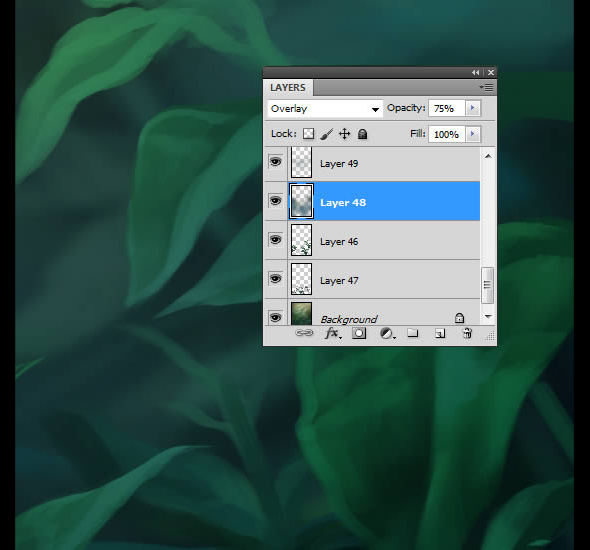Viewport: 590px width, 550px height.
Task: Create new fill or adjustment layer
Action: [x=387, y=333]
